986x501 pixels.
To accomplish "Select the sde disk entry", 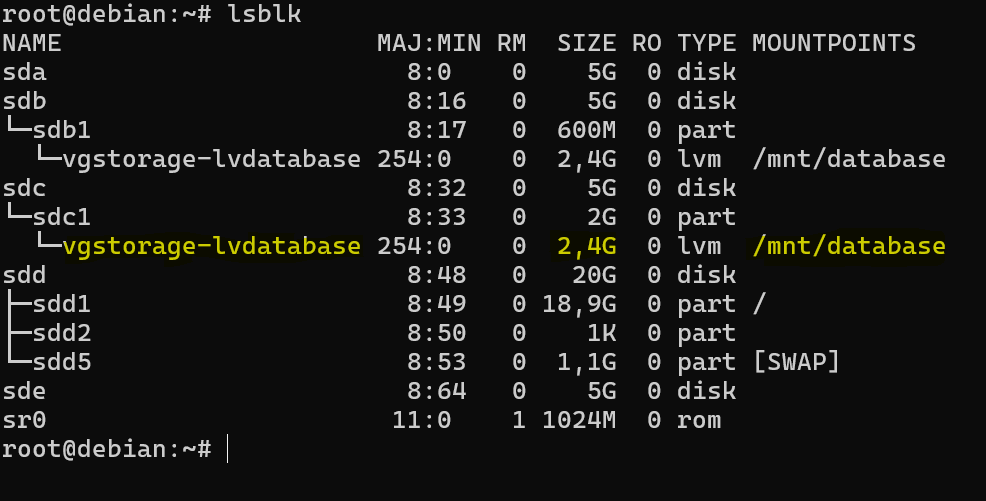I will point(25,391).
